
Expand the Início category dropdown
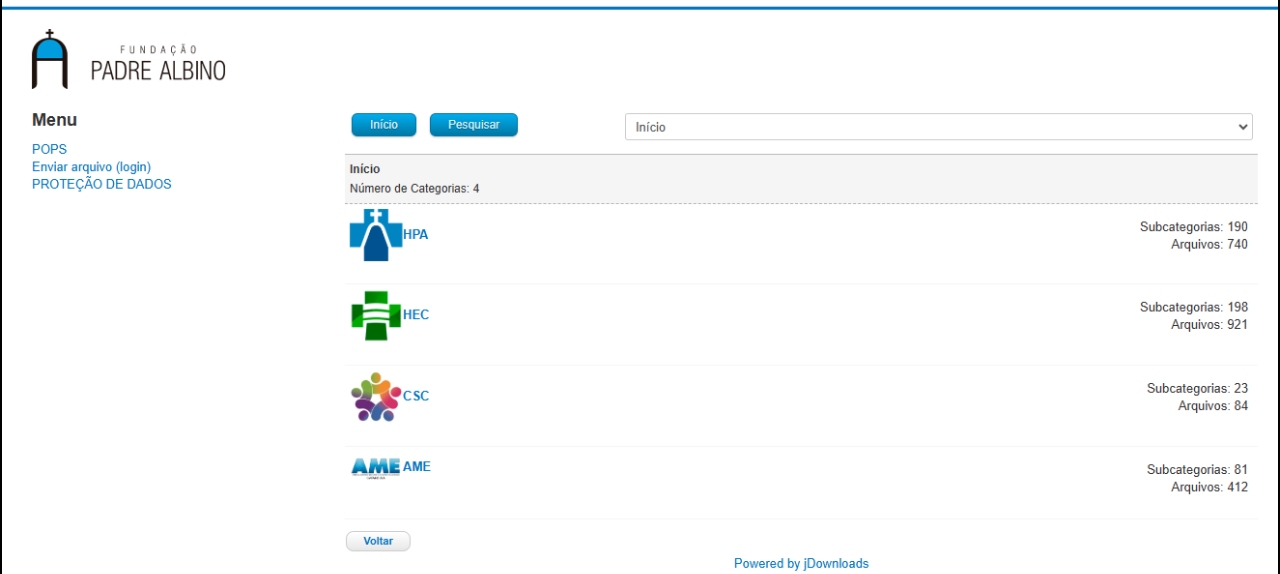pos(939,127)
